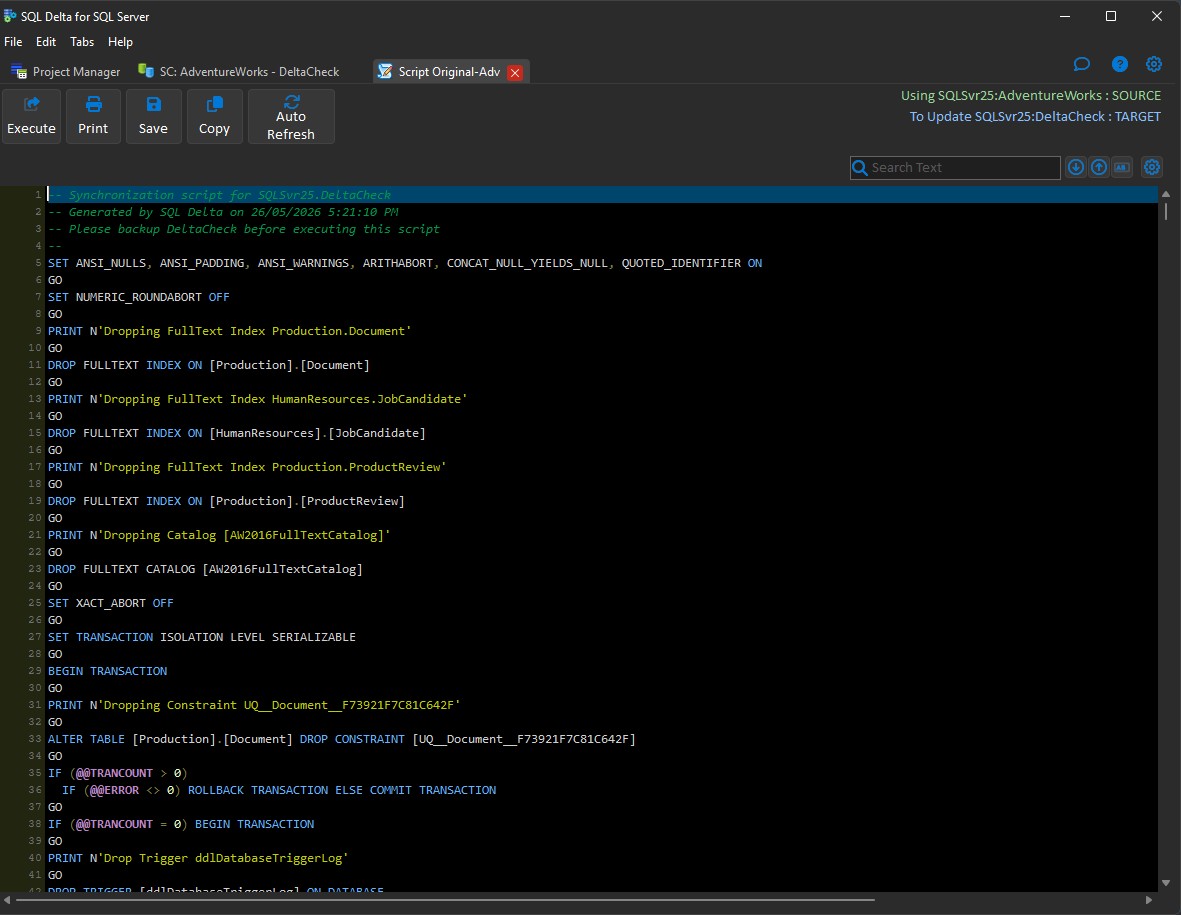Screen dimensions: 1181x915
Task: Switch to SC: AdventureWorks - DeltaCheck tab
Action: point(240,72)
